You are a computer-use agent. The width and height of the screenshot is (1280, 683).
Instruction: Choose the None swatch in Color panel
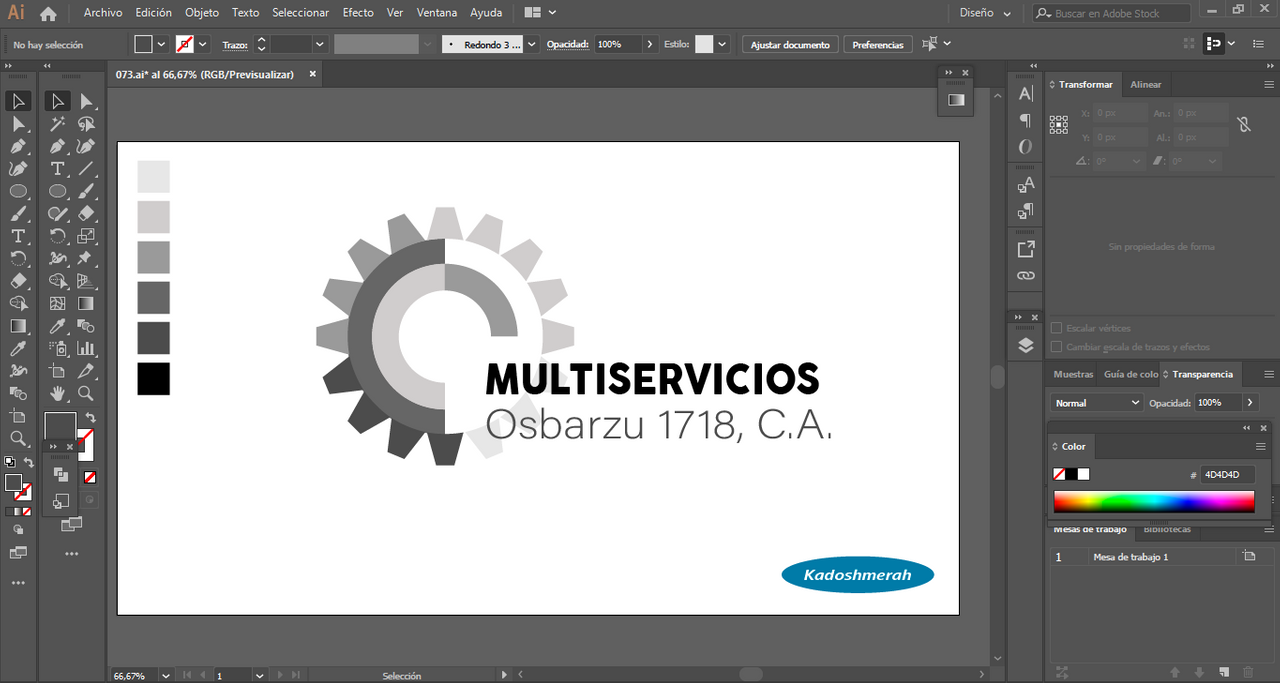[1059, 474]
